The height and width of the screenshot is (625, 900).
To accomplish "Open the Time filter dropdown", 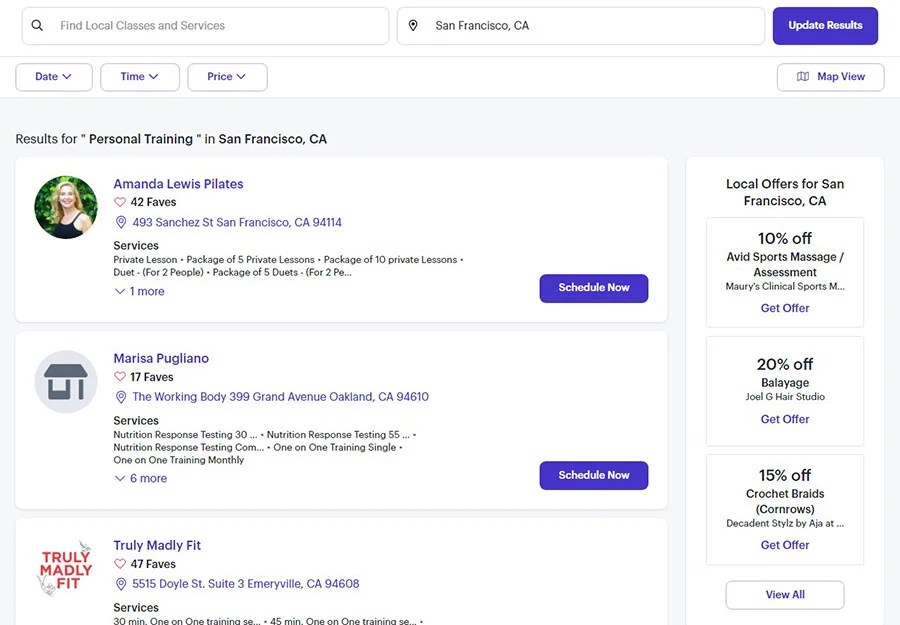I will (x=139, y=77).
